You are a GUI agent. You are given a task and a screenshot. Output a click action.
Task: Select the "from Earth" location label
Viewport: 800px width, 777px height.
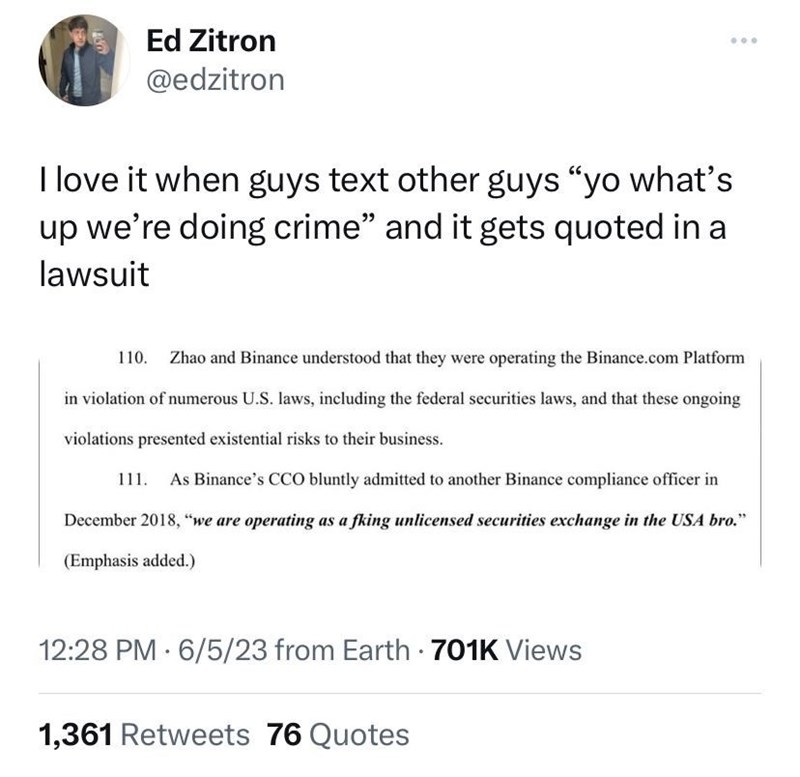(340, 651)
